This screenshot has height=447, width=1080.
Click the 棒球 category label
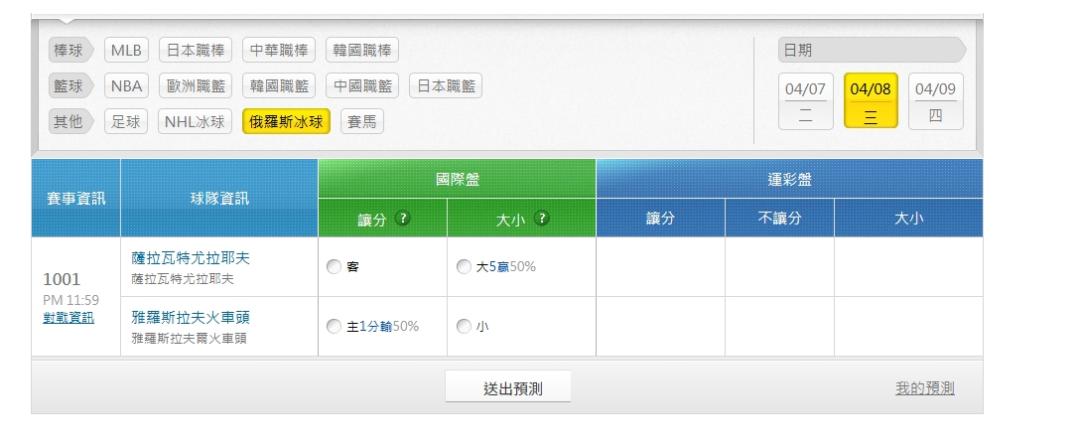pyautogui.click(x=69, y=50)
